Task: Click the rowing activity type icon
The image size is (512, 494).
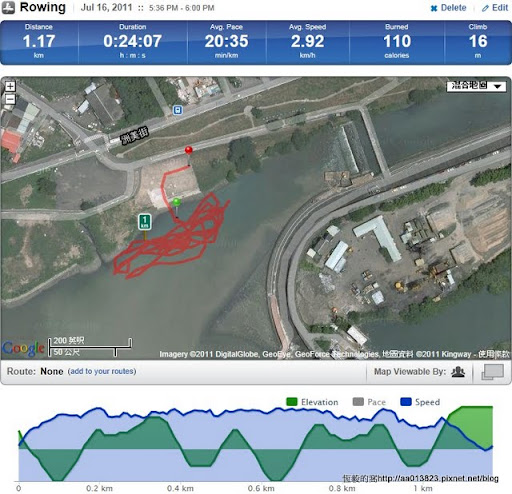Action: pos(8,8)
